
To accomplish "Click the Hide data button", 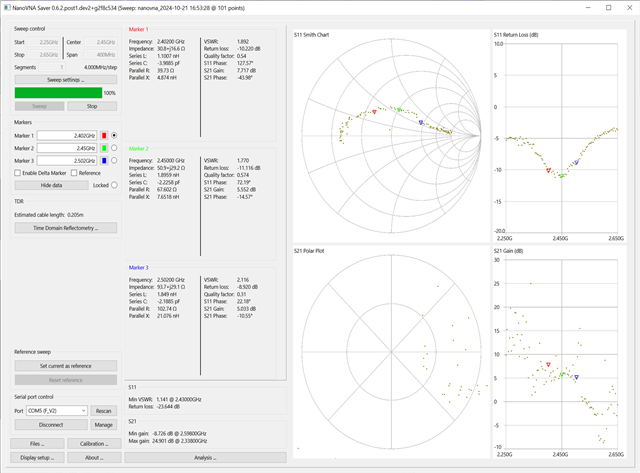I will (x=51, y=185).
